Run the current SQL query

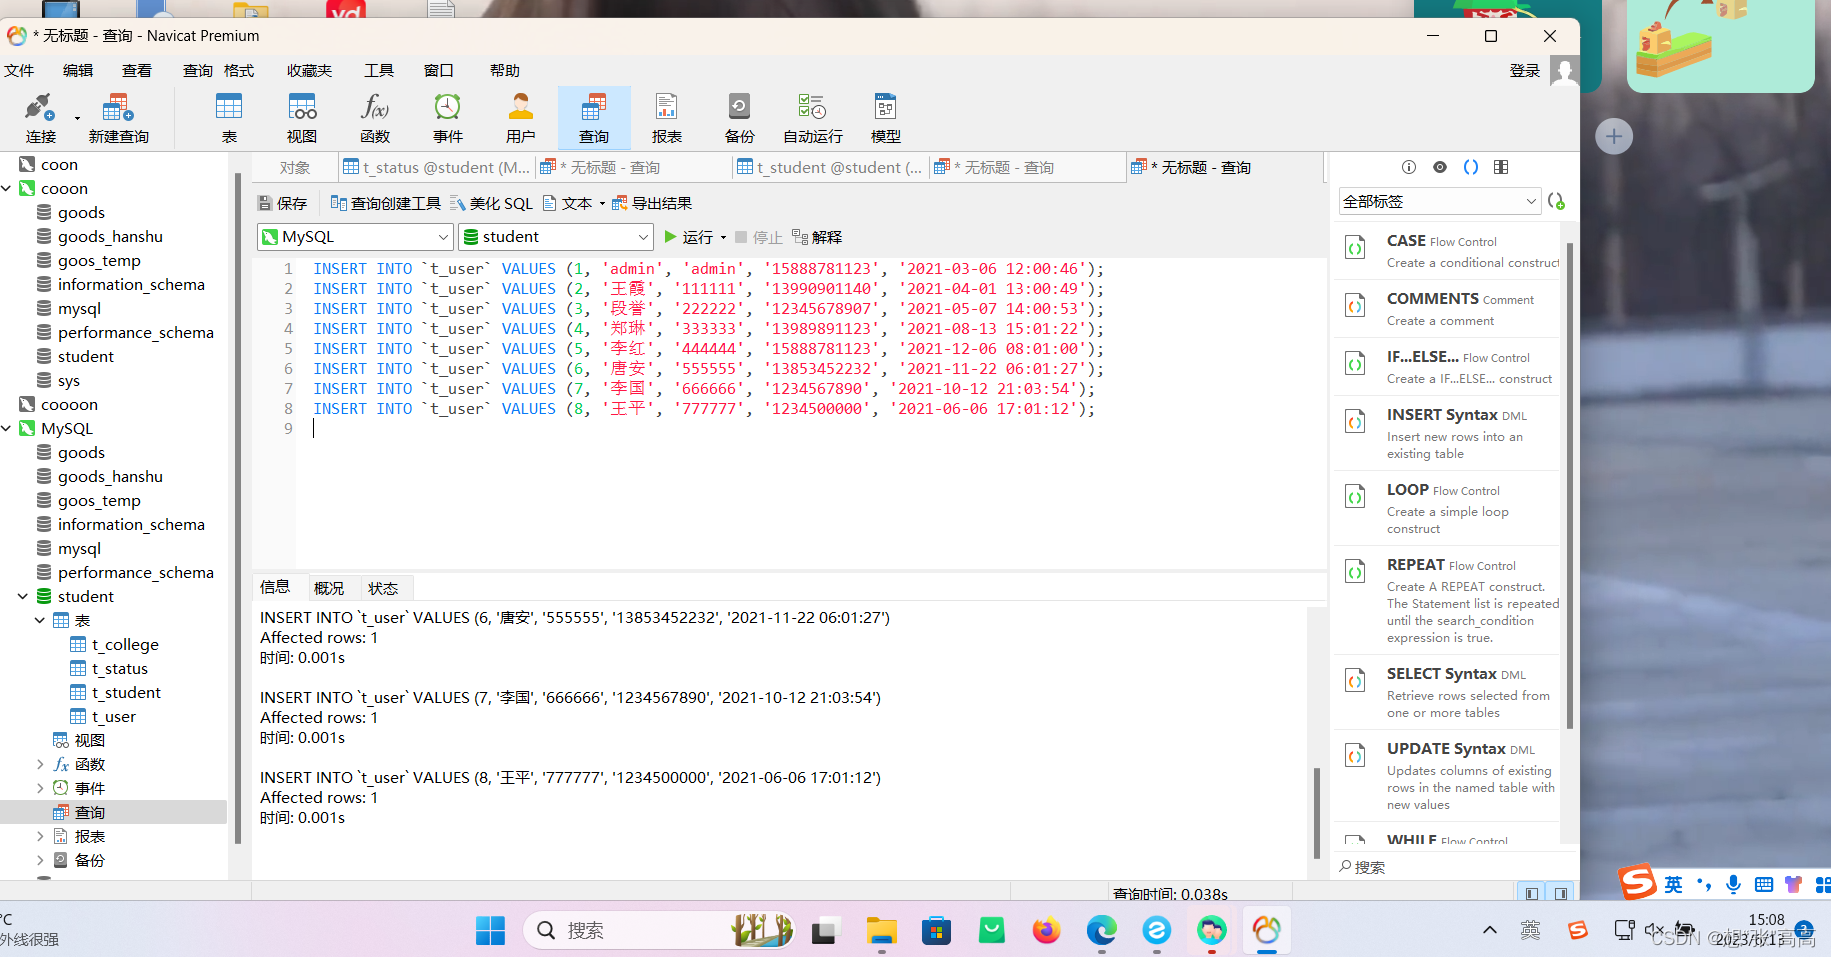(x=692, y=236)
